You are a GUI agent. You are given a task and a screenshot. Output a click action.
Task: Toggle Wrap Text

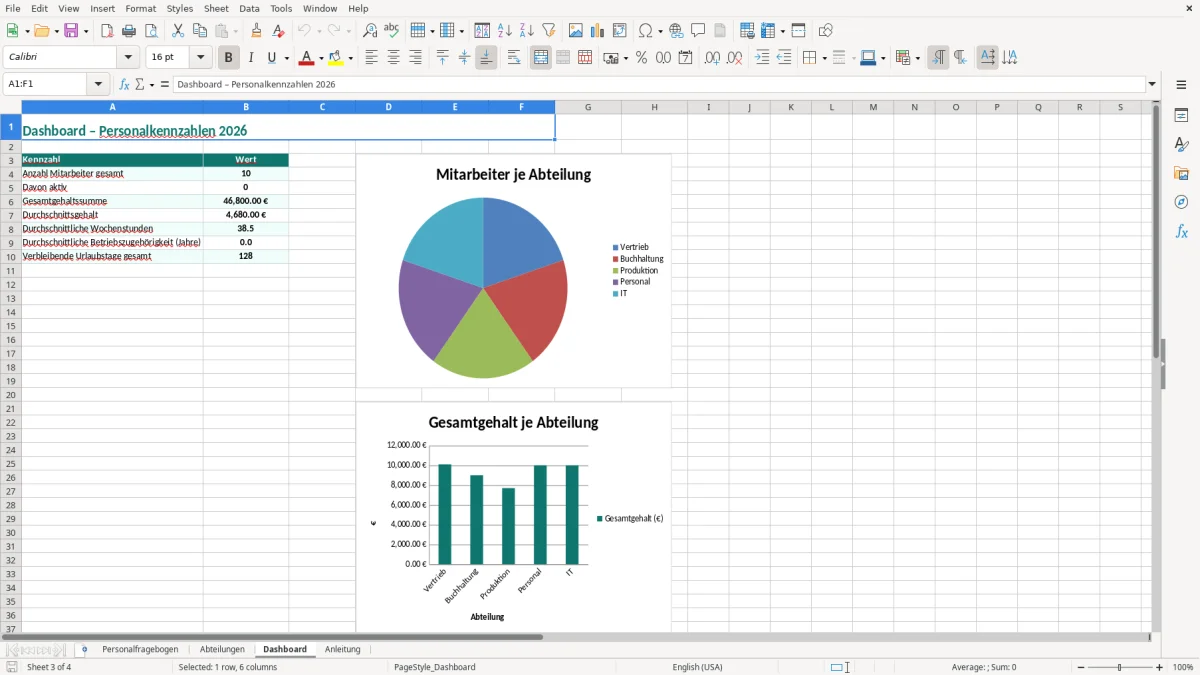514,58
